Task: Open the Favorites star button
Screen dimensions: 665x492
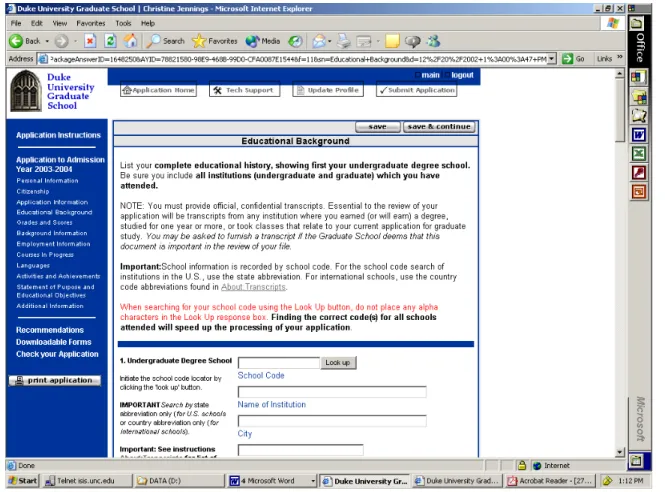Action: point(215,41)
